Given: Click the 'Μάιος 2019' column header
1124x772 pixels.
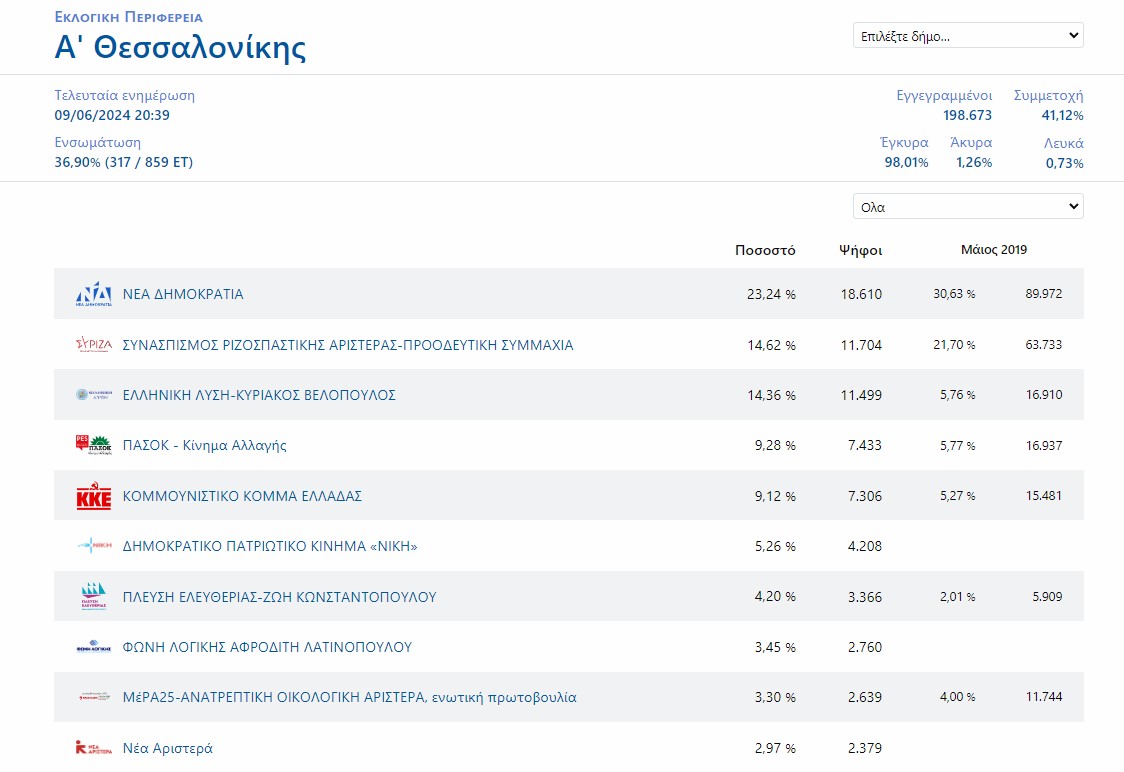Looking at the screenshot, I should click(993, 250).
